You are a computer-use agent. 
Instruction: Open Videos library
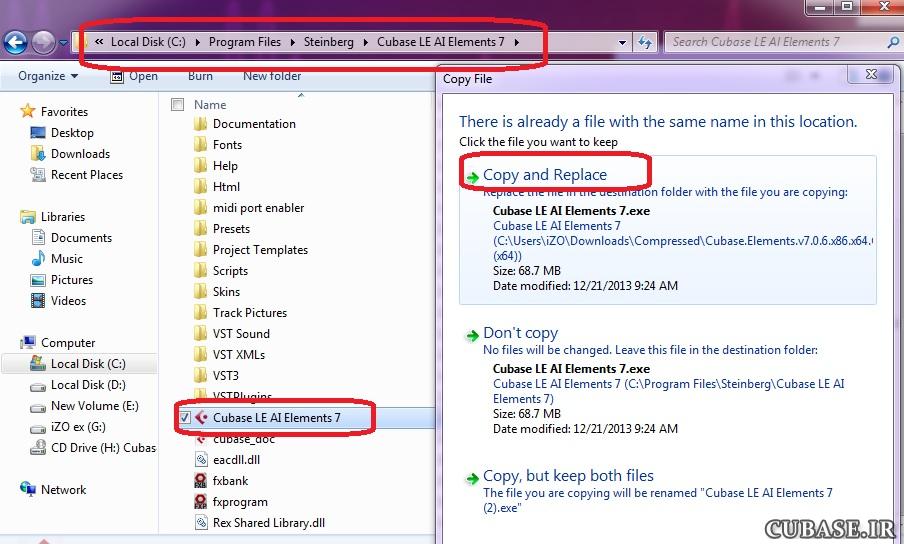click(68, 301)
